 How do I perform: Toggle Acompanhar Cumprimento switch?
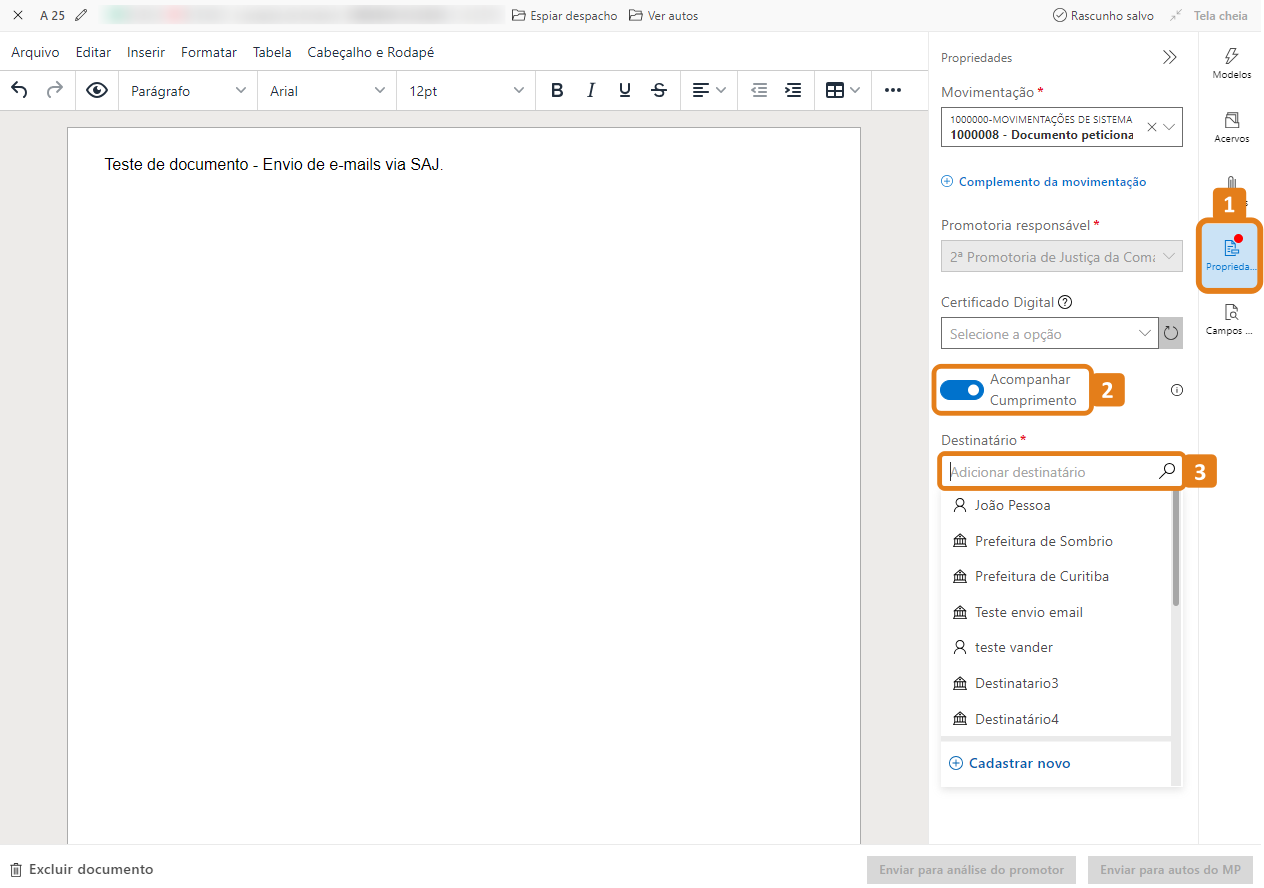[x=962, y=390]
